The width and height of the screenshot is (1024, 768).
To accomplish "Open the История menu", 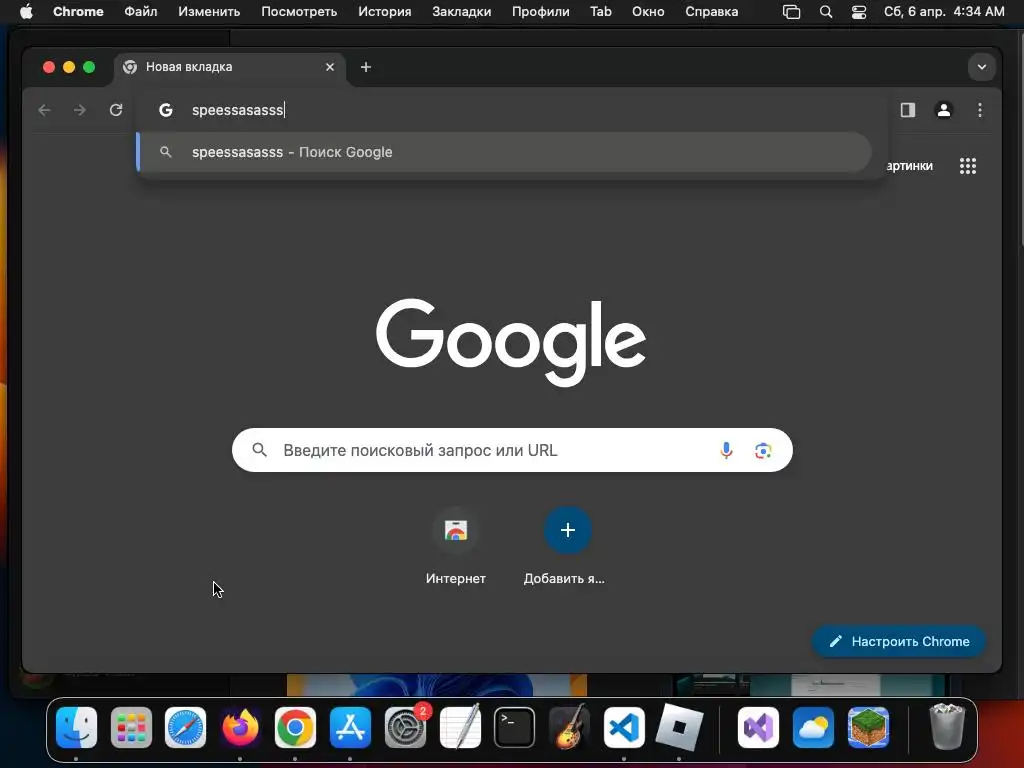I will pyautogui.click(x=385, y=12).
